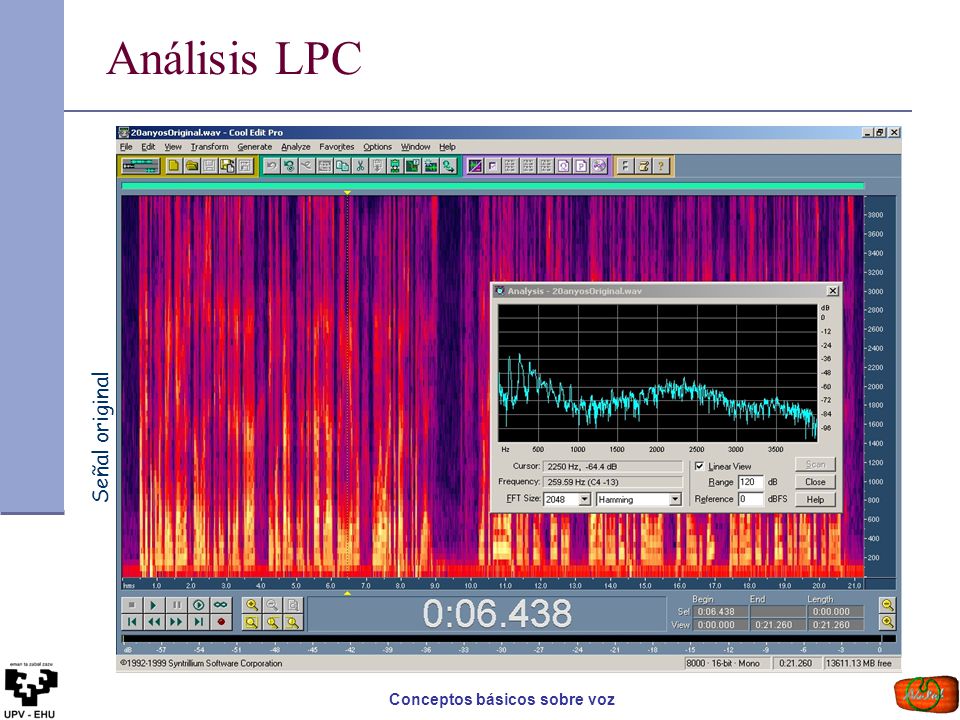This screenshot has height=720, width=960.
Task: Open the Analyze menu
Action: pyautogui.click(x=296, y=147)
